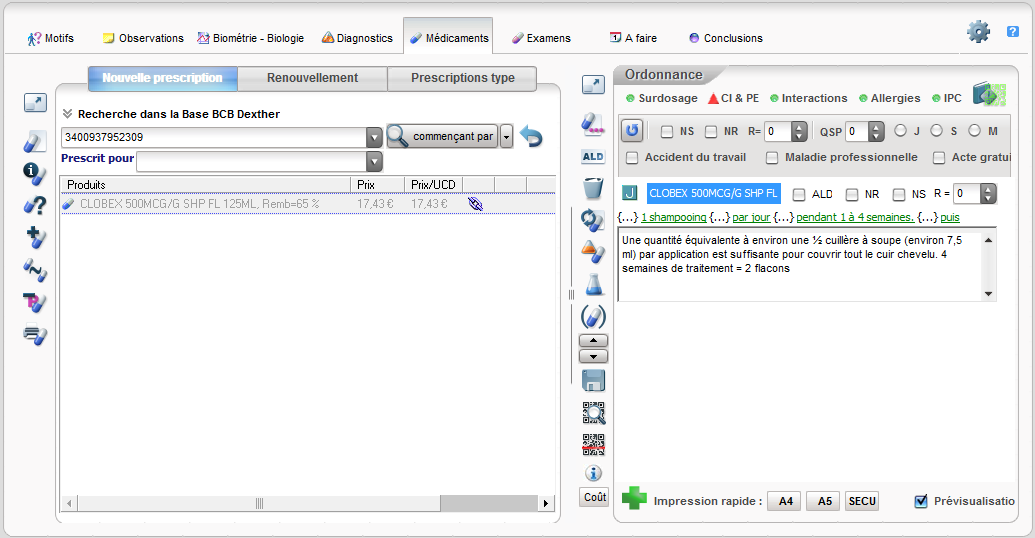Click the pill printer icon in left sidebar
This screenshot has height=538, width=1035.
tap(35, 335)
